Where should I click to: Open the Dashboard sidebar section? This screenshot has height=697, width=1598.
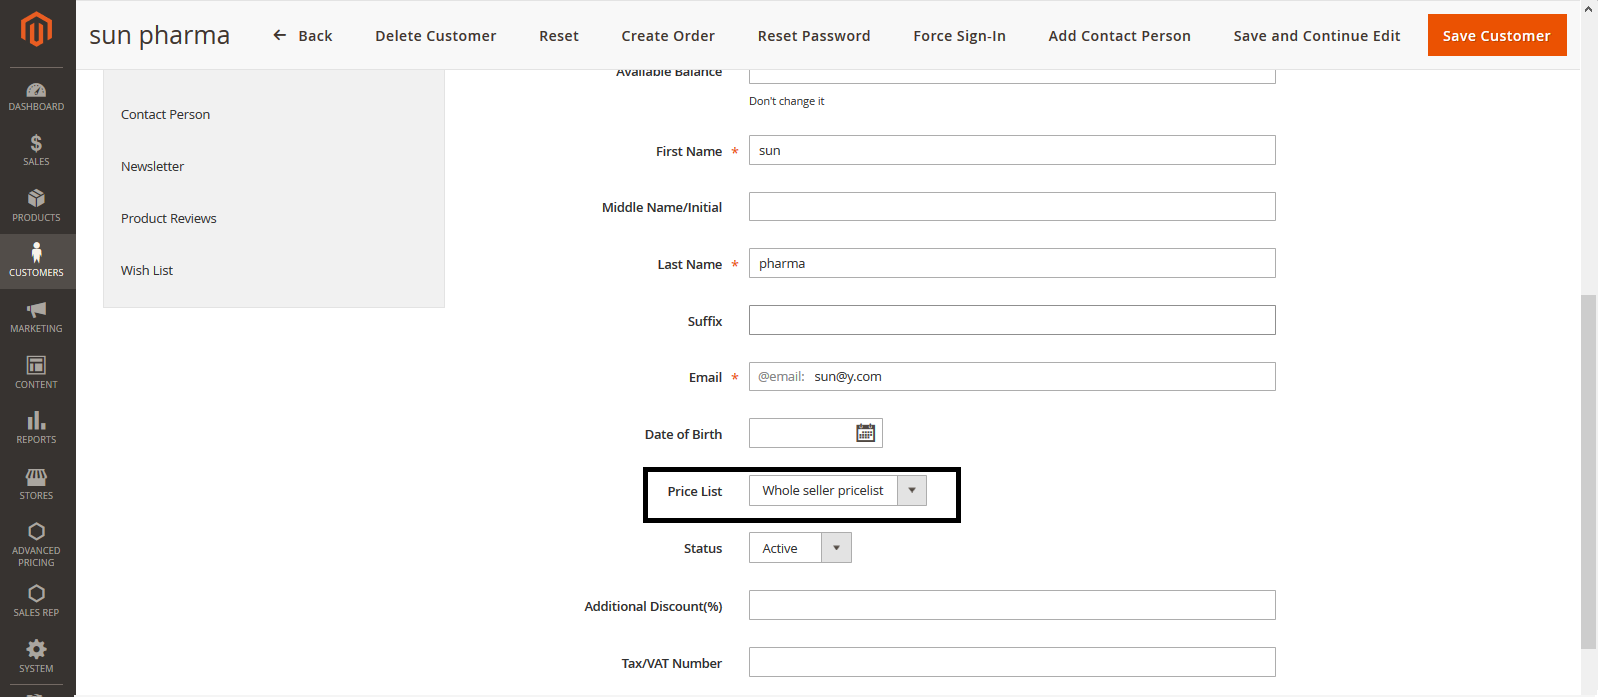37,96
